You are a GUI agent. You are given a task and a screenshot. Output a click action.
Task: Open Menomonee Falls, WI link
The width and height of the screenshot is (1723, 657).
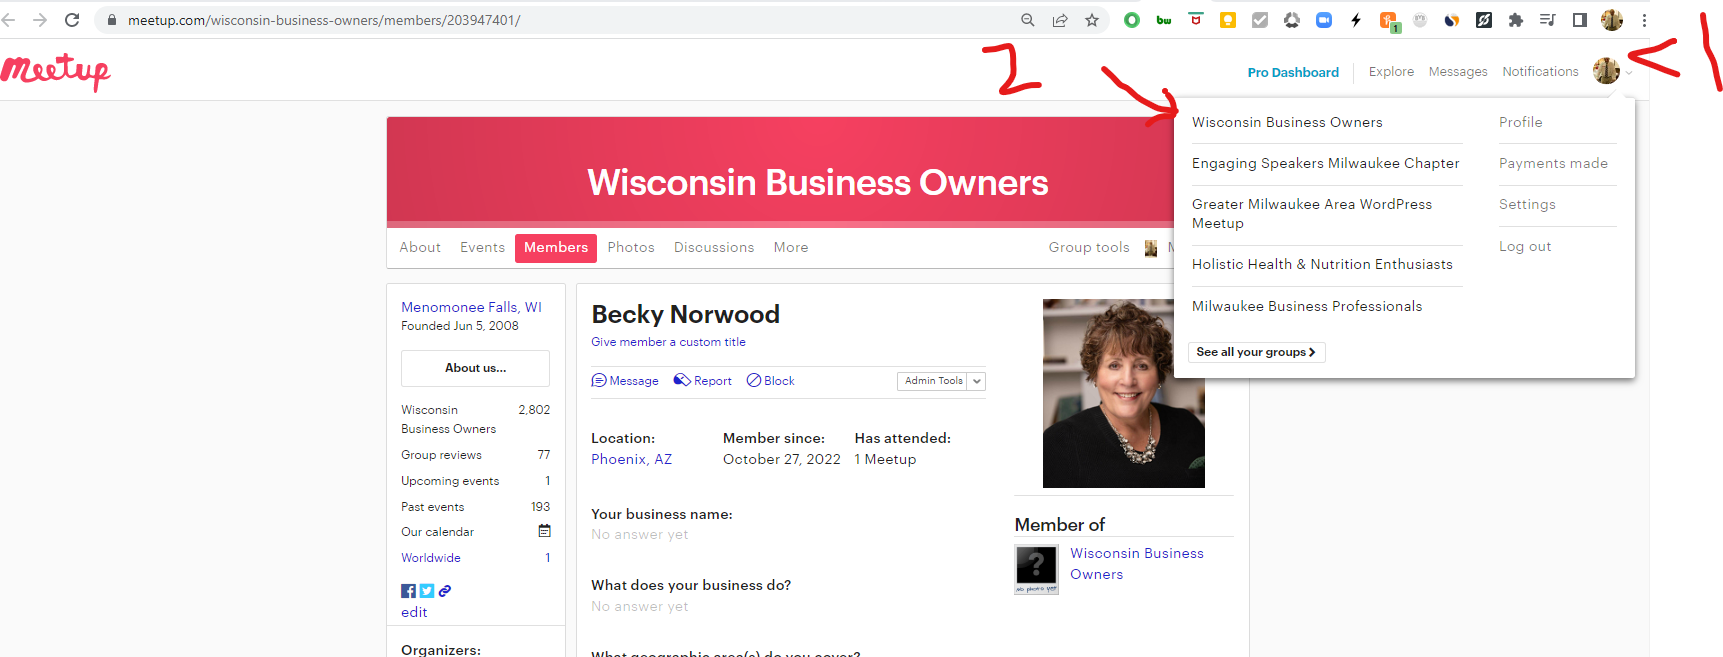pos(471,307)
